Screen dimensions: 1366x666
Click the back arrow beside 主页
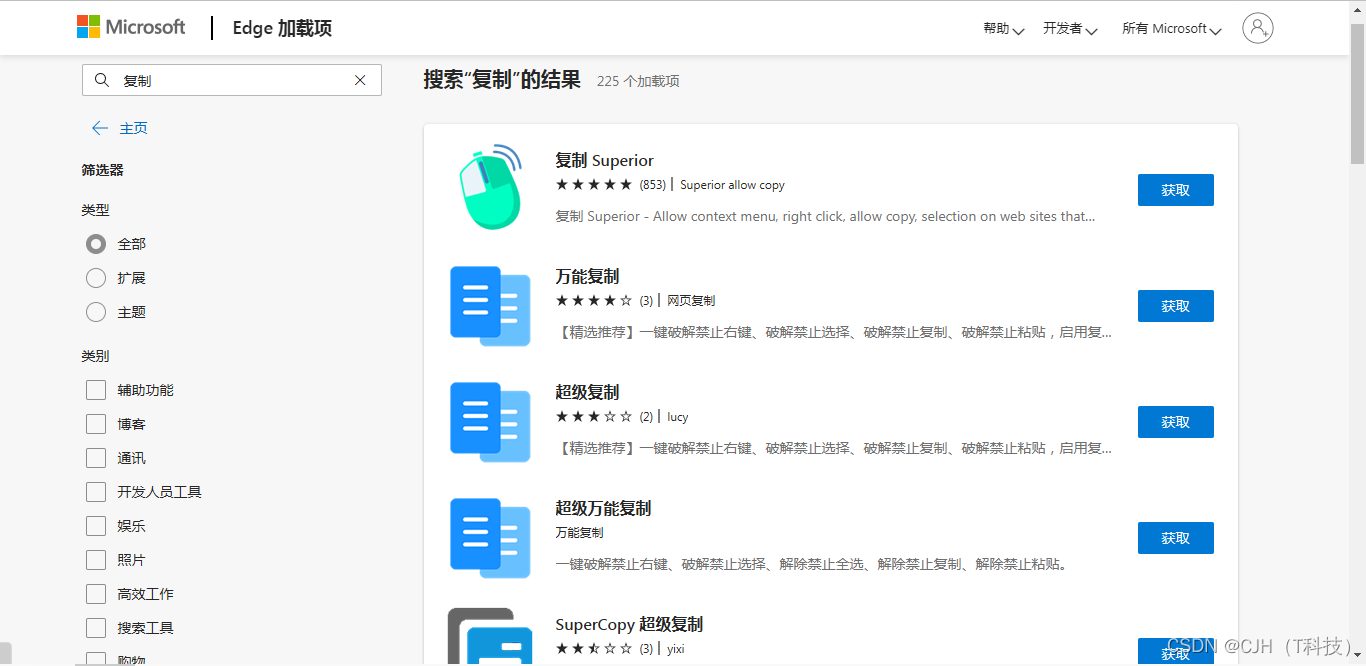(99, 128)
